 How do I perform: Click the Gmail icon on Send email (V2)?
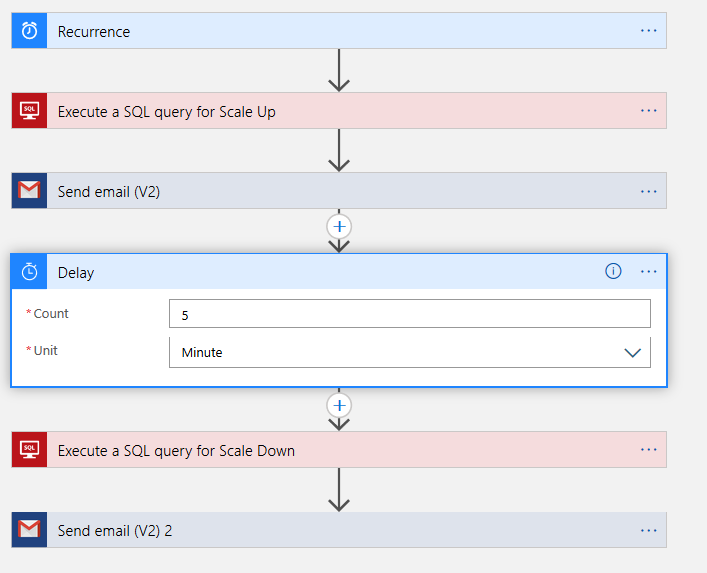tap(30, 191)
